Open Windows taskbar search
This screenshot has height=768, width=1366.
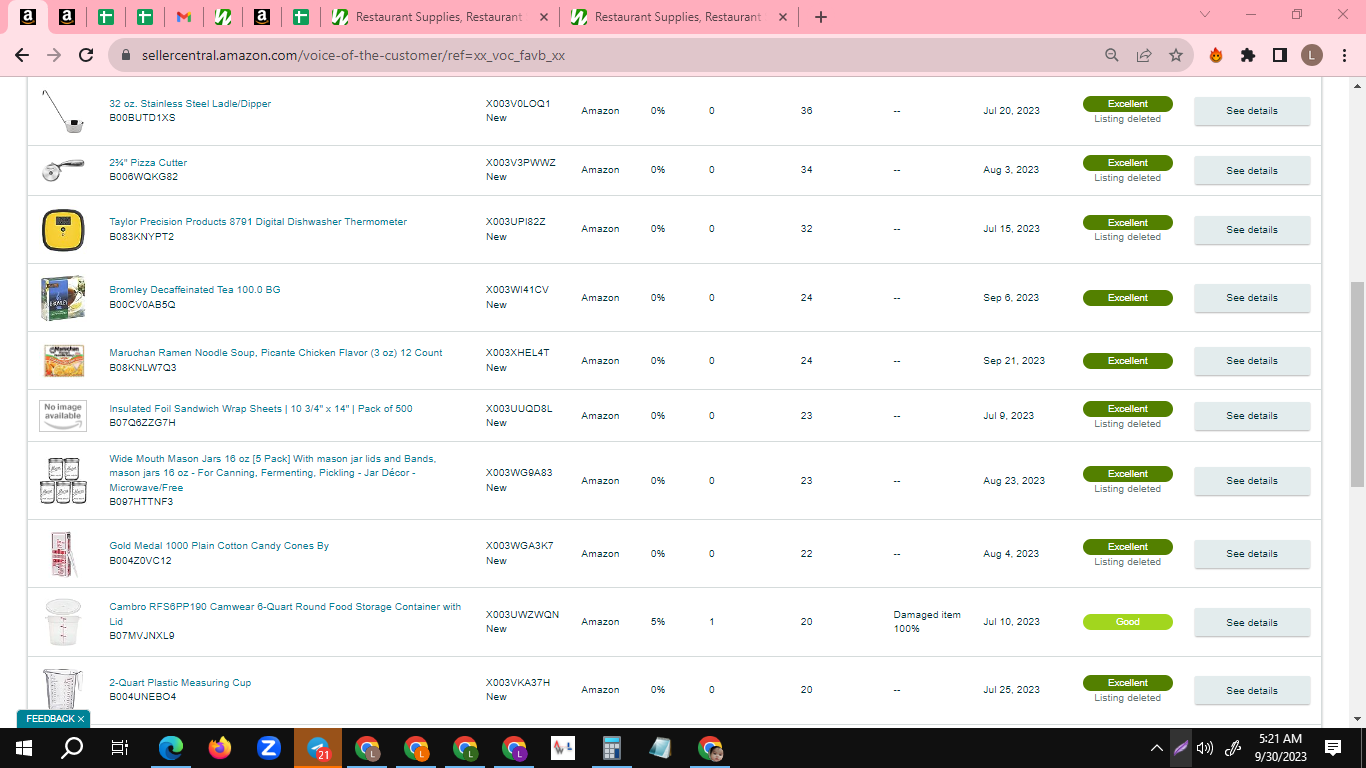click(72, 748)
